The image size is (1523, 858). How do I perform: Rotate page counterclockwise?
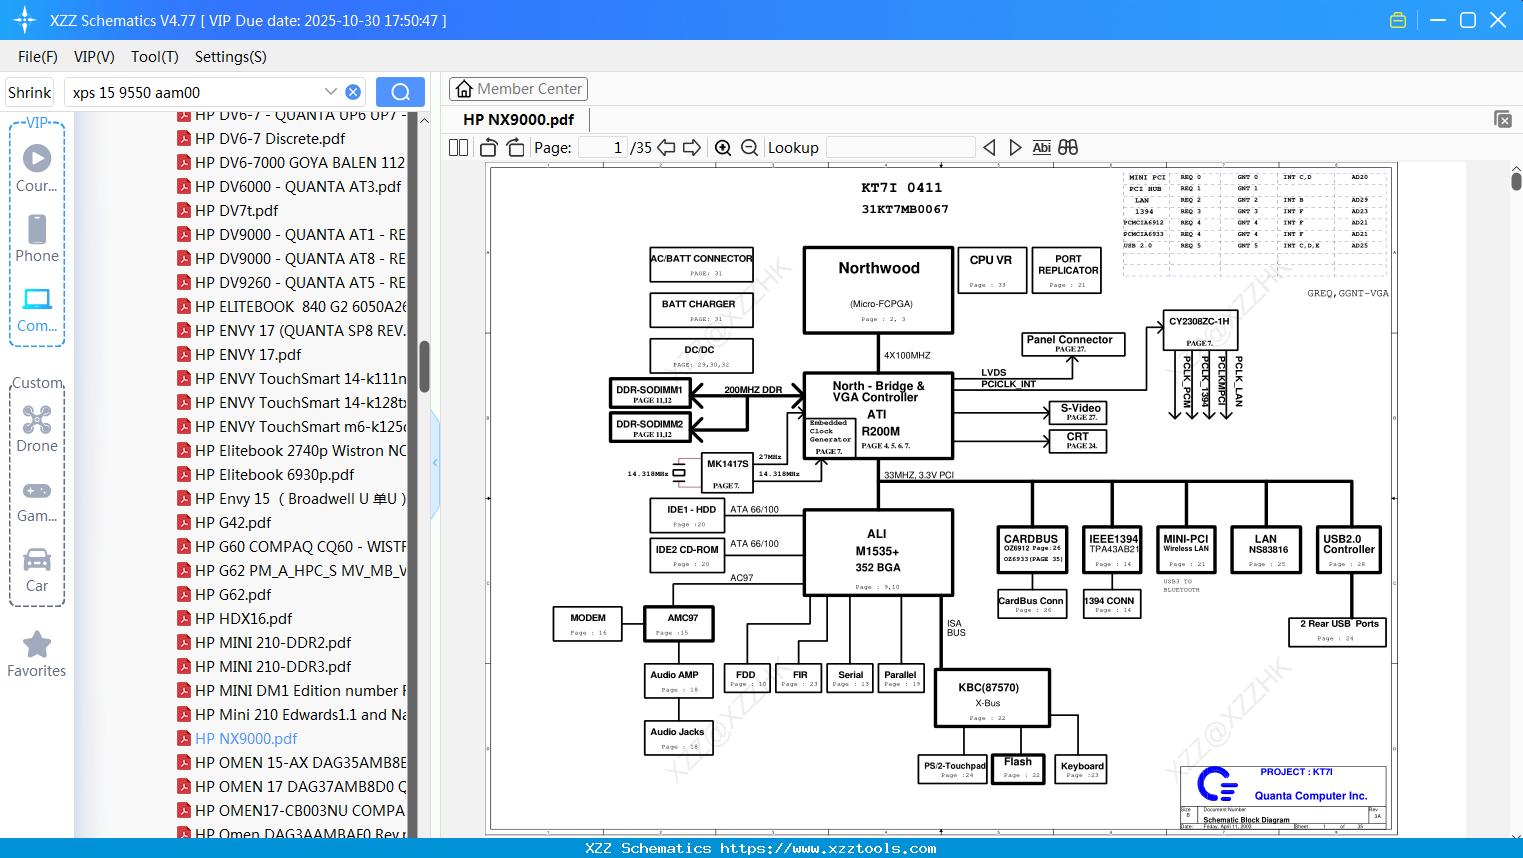coord(489,147)
